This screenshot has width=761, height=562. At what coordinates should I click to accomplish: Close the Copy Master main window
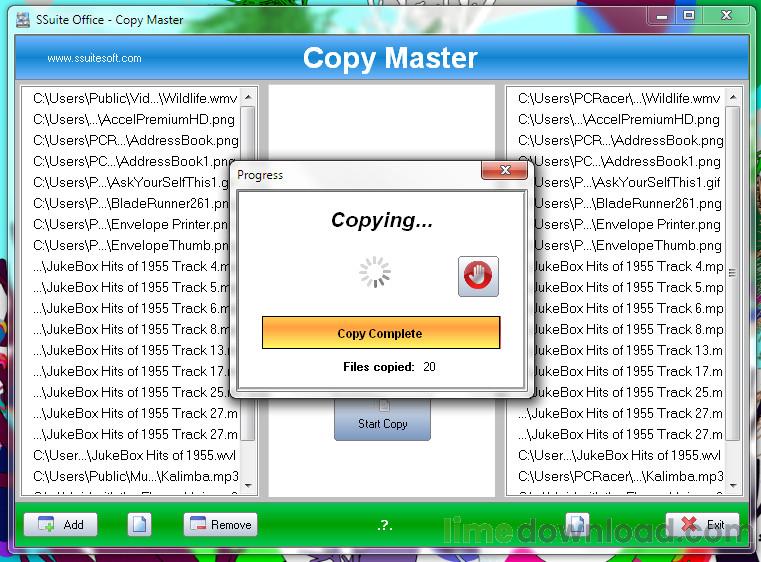click(x=726, y=16)
